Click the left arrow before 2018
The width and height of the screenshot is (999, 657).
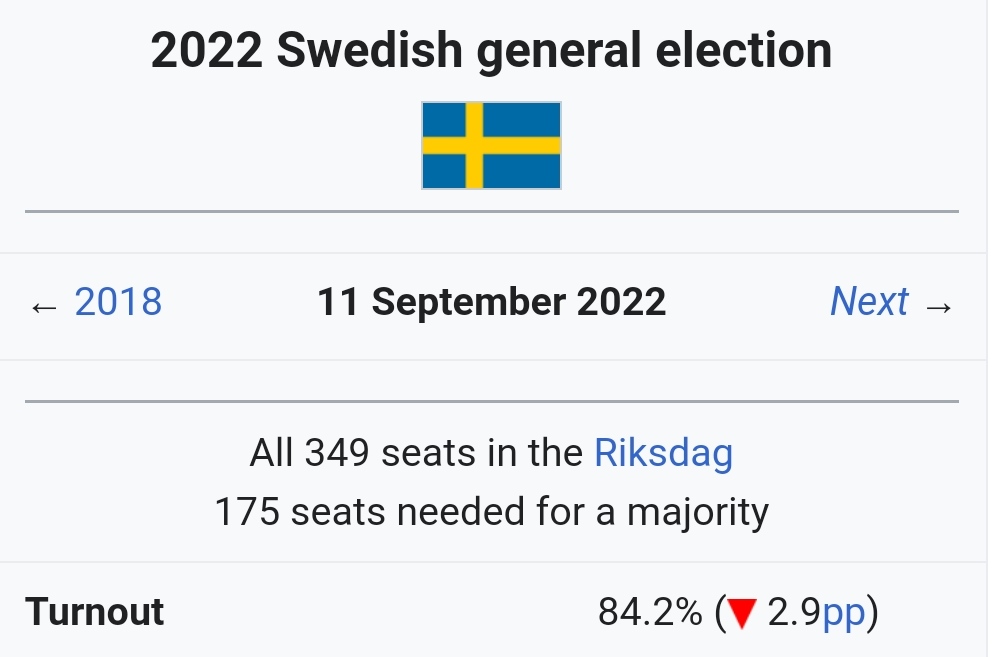click(x=44, y=305)
